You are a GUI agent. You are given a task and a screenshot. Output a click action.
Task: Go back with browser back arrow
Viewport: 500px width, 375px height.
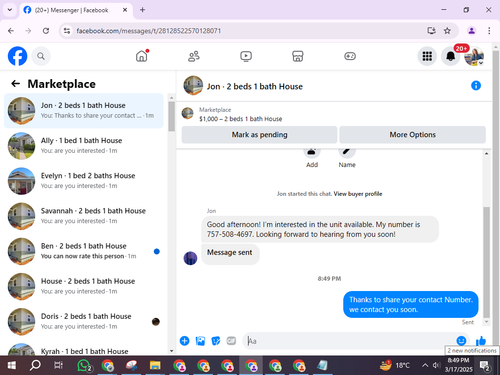pyautogui.click(x=11, y=31)
